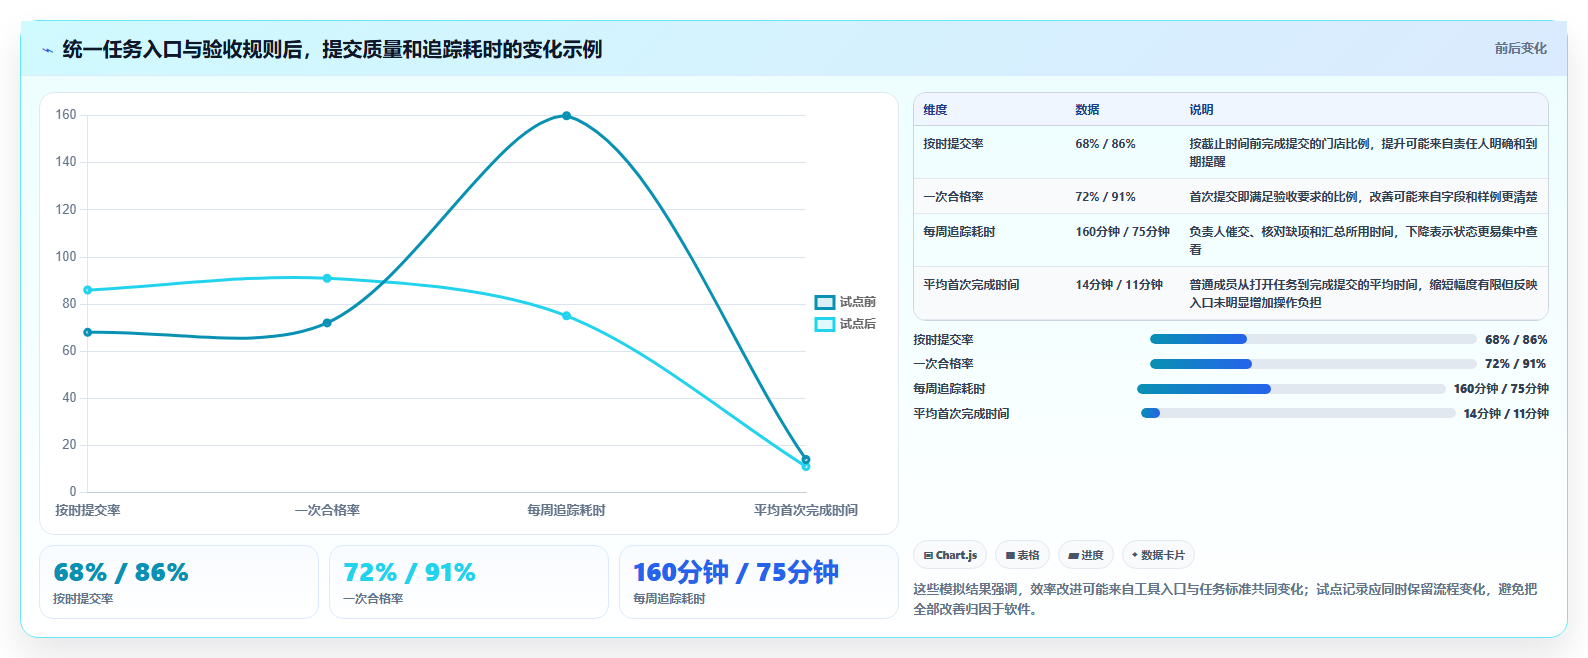
Task: Click progress value 68% / 86% beside bar
Action: (1516, 340)
